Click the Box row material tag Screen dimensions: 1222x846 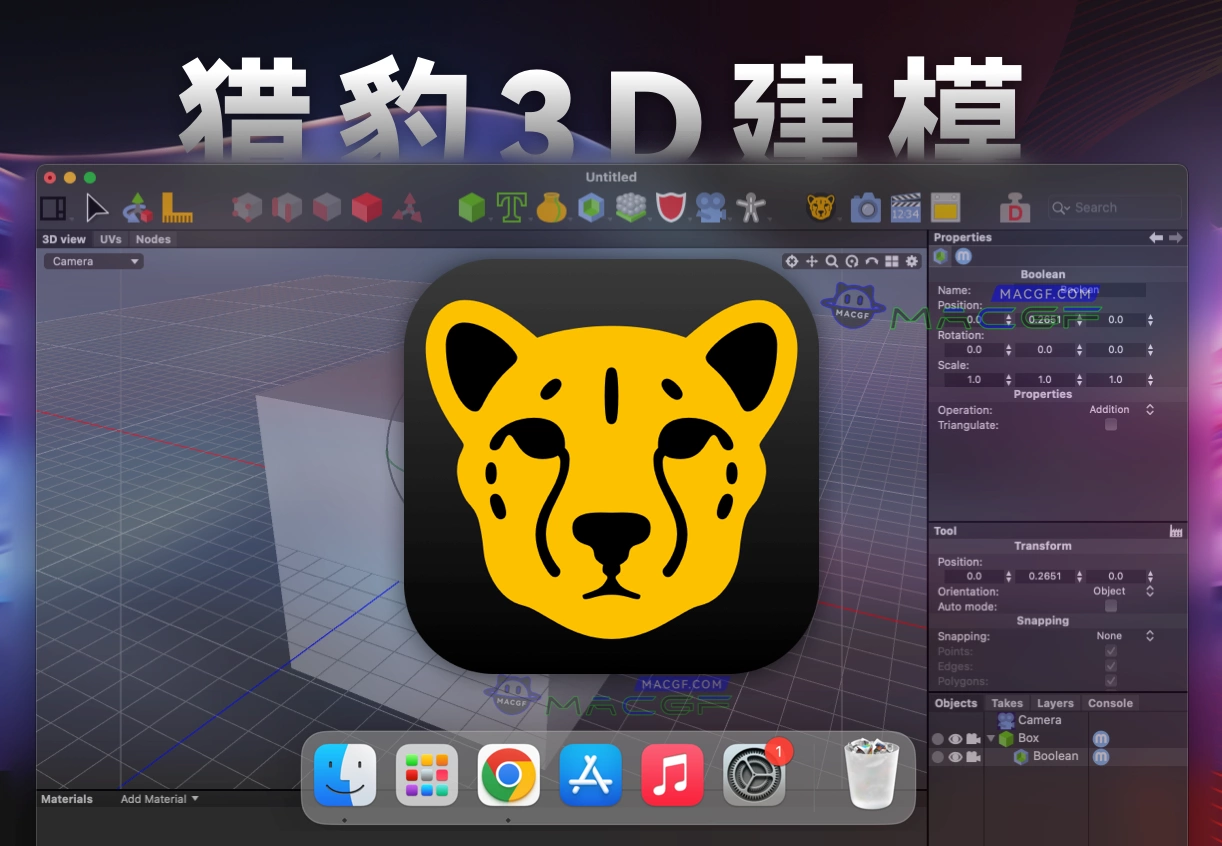click(1101, 739)
